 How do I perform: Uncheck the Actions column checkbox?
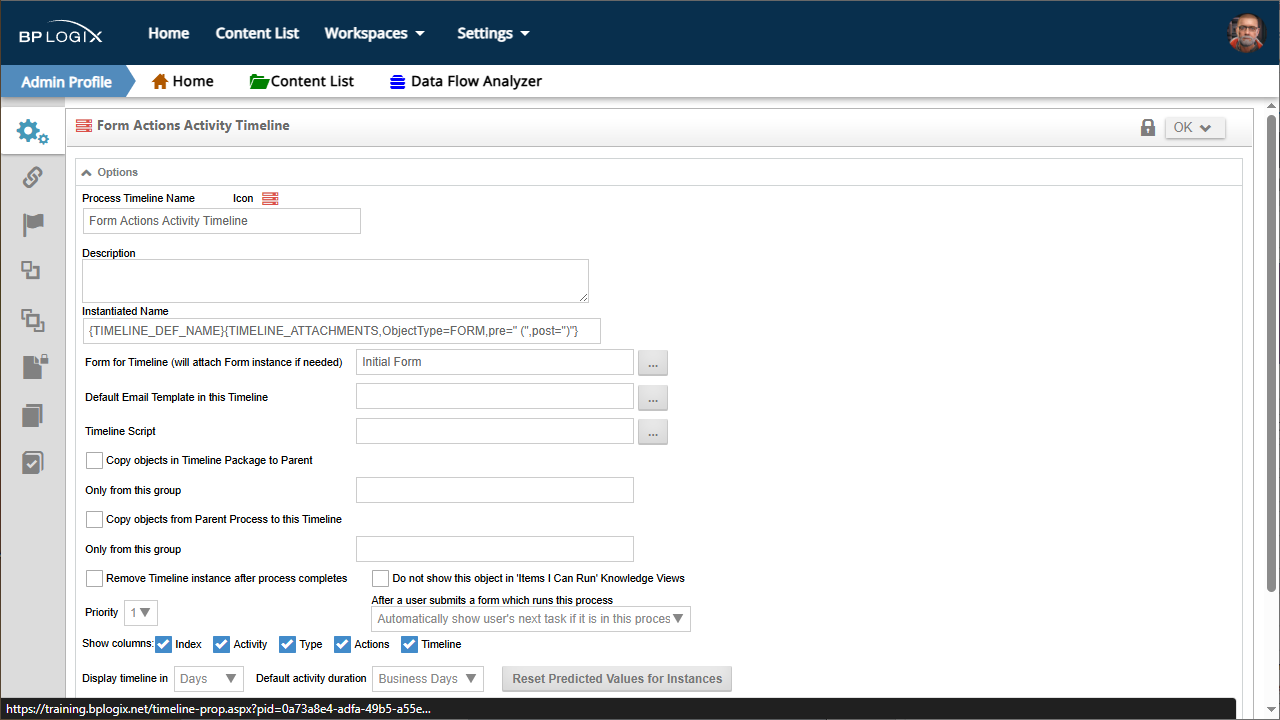(x=342, y=644)
